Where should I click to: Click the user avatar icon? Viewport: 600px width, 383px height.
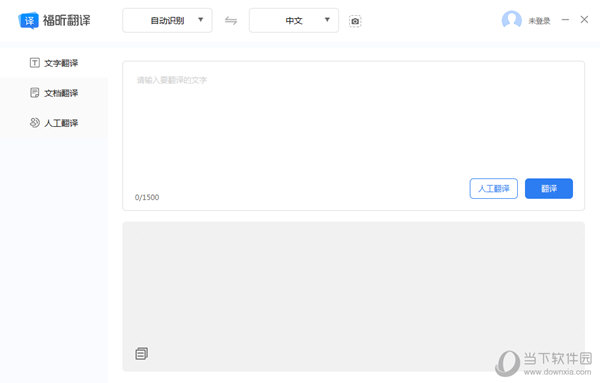click(x=512, y=20)
